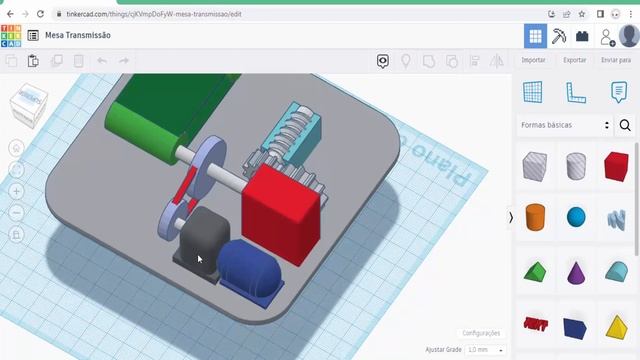This screenshot has width=640, height=360.
Task: Open the Bricks mode icon
Action: (x=582, y=36)
